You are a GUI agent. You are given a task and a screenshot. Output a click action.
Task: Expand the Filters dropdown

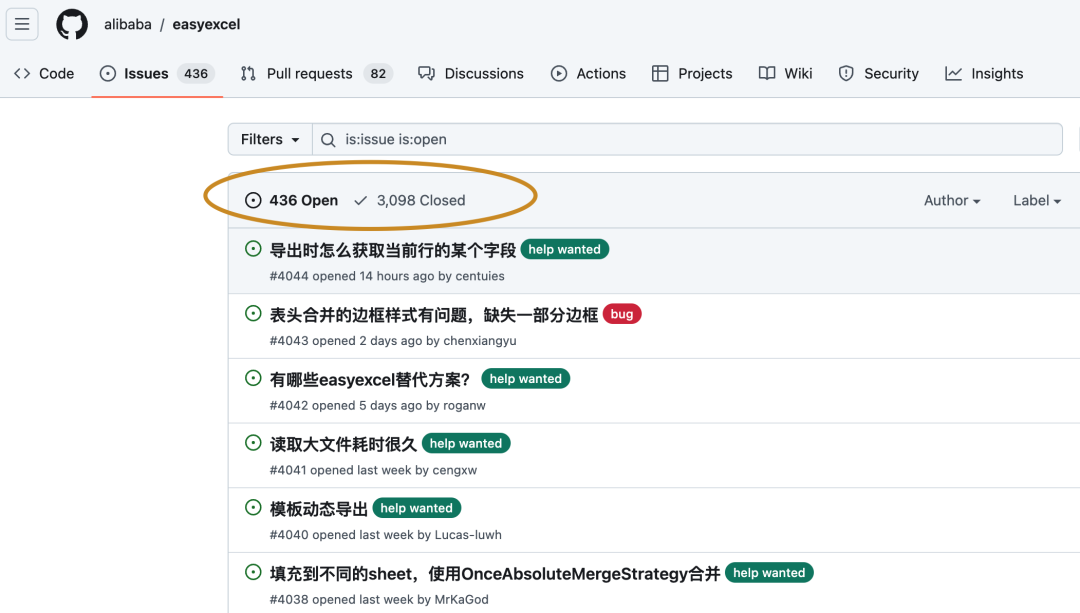coord(270,139)
